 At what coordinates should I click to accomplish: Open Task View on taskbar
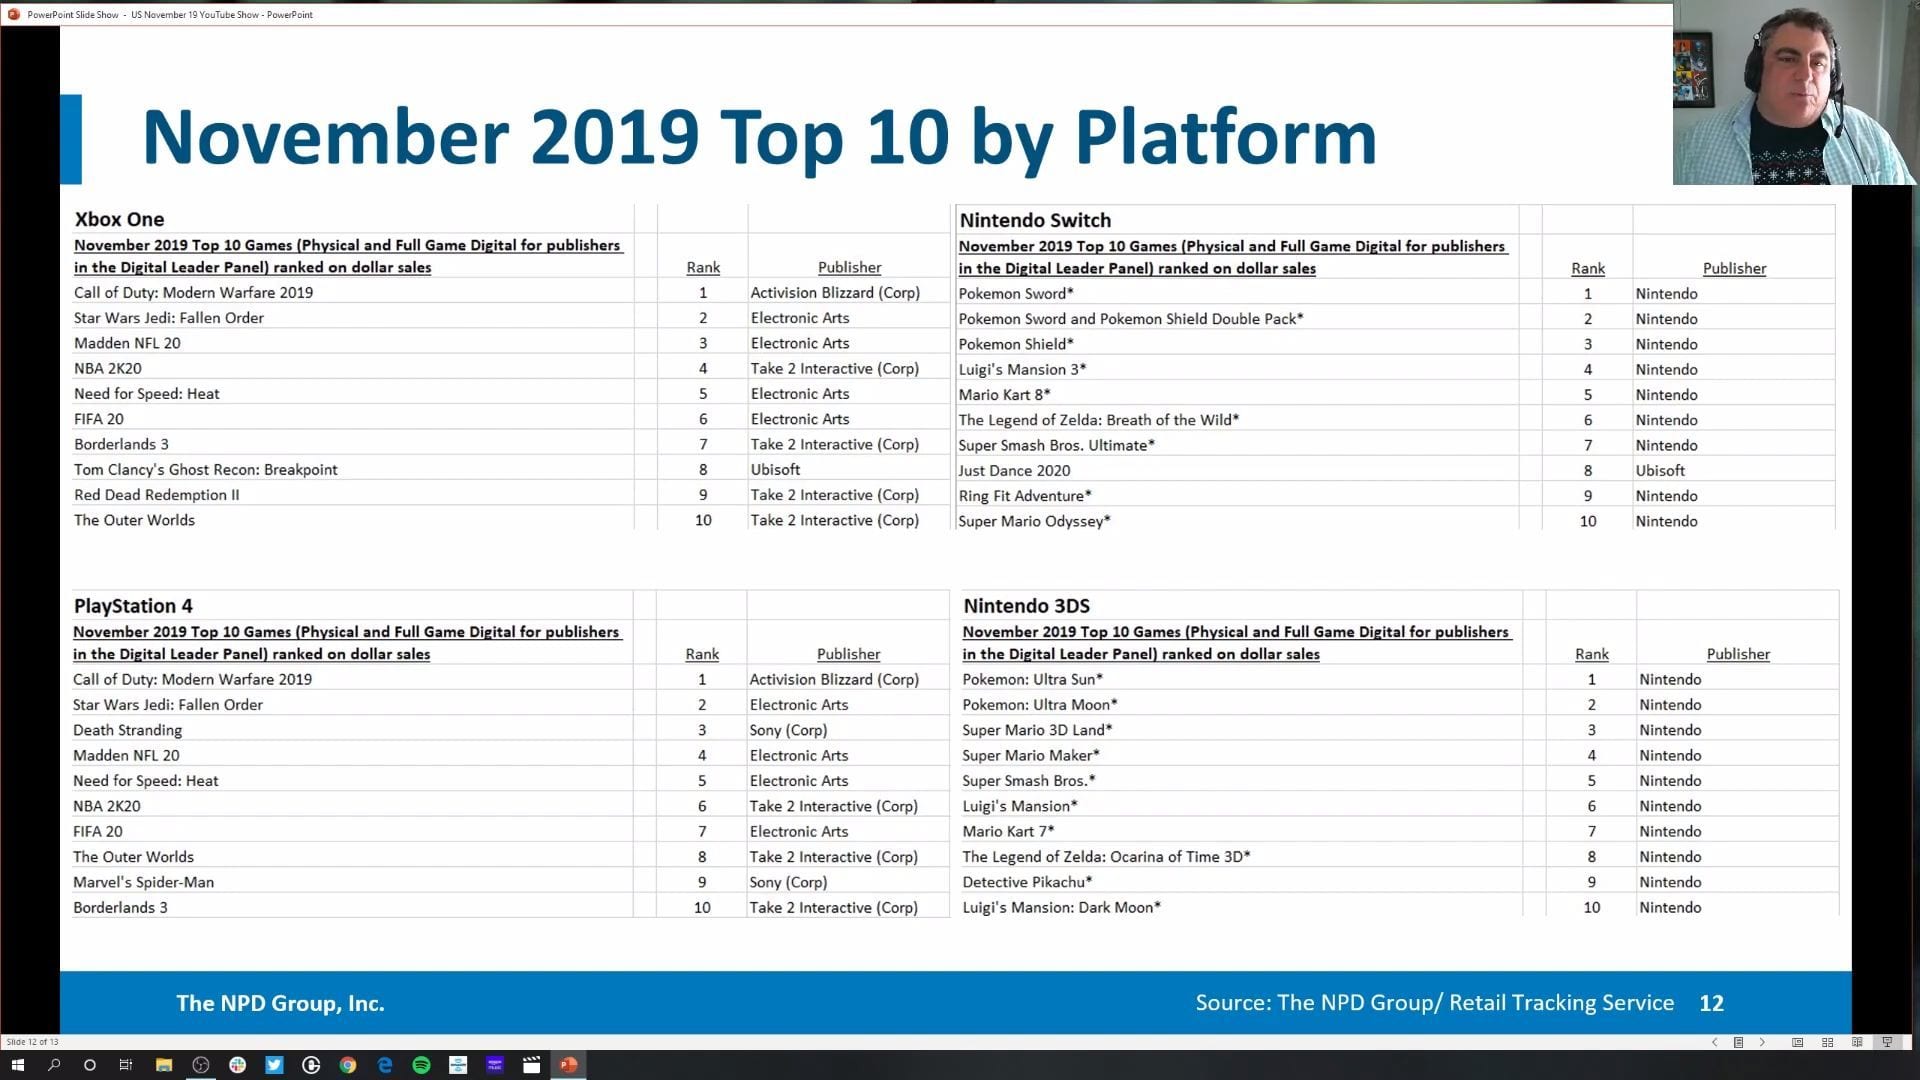pyautogui.click(x=126, y=1065)
